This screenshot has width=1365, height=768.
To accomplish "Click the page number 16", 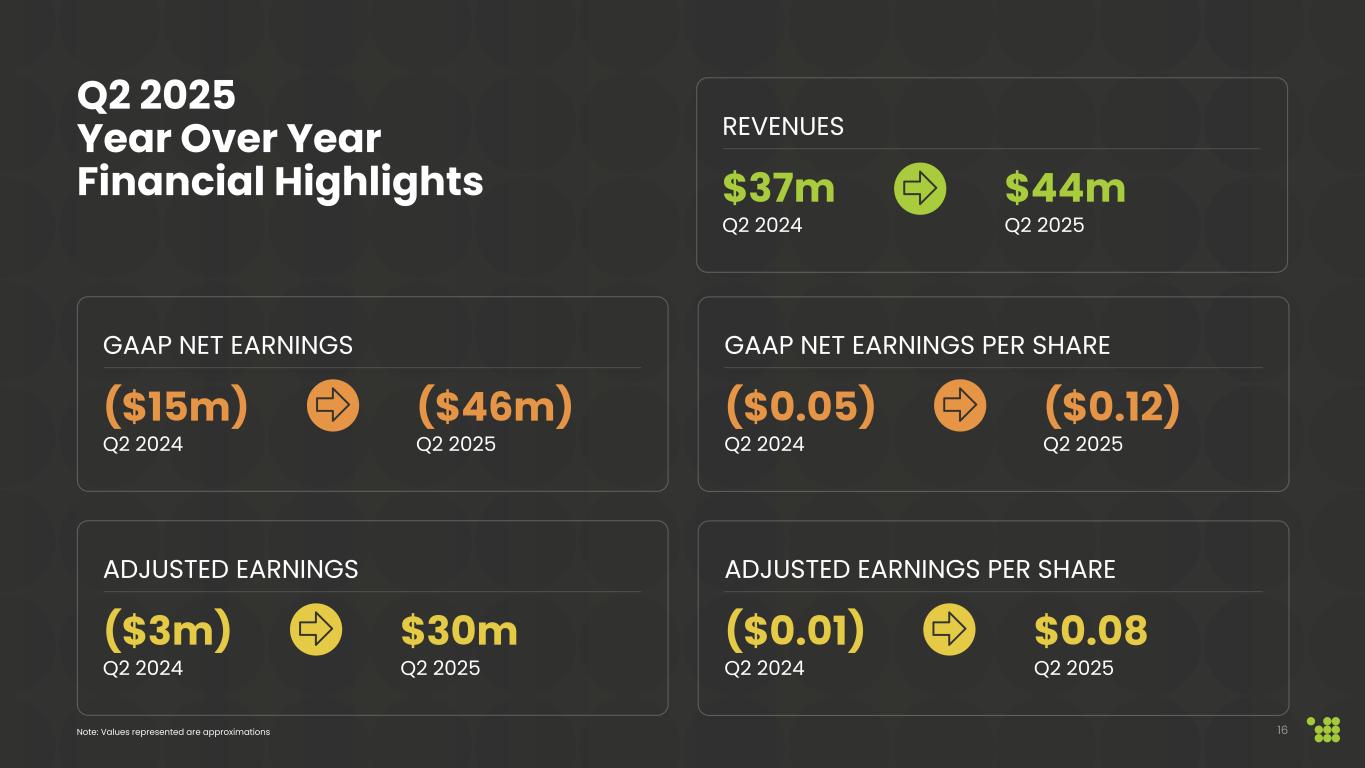I will coord(1282,730).
